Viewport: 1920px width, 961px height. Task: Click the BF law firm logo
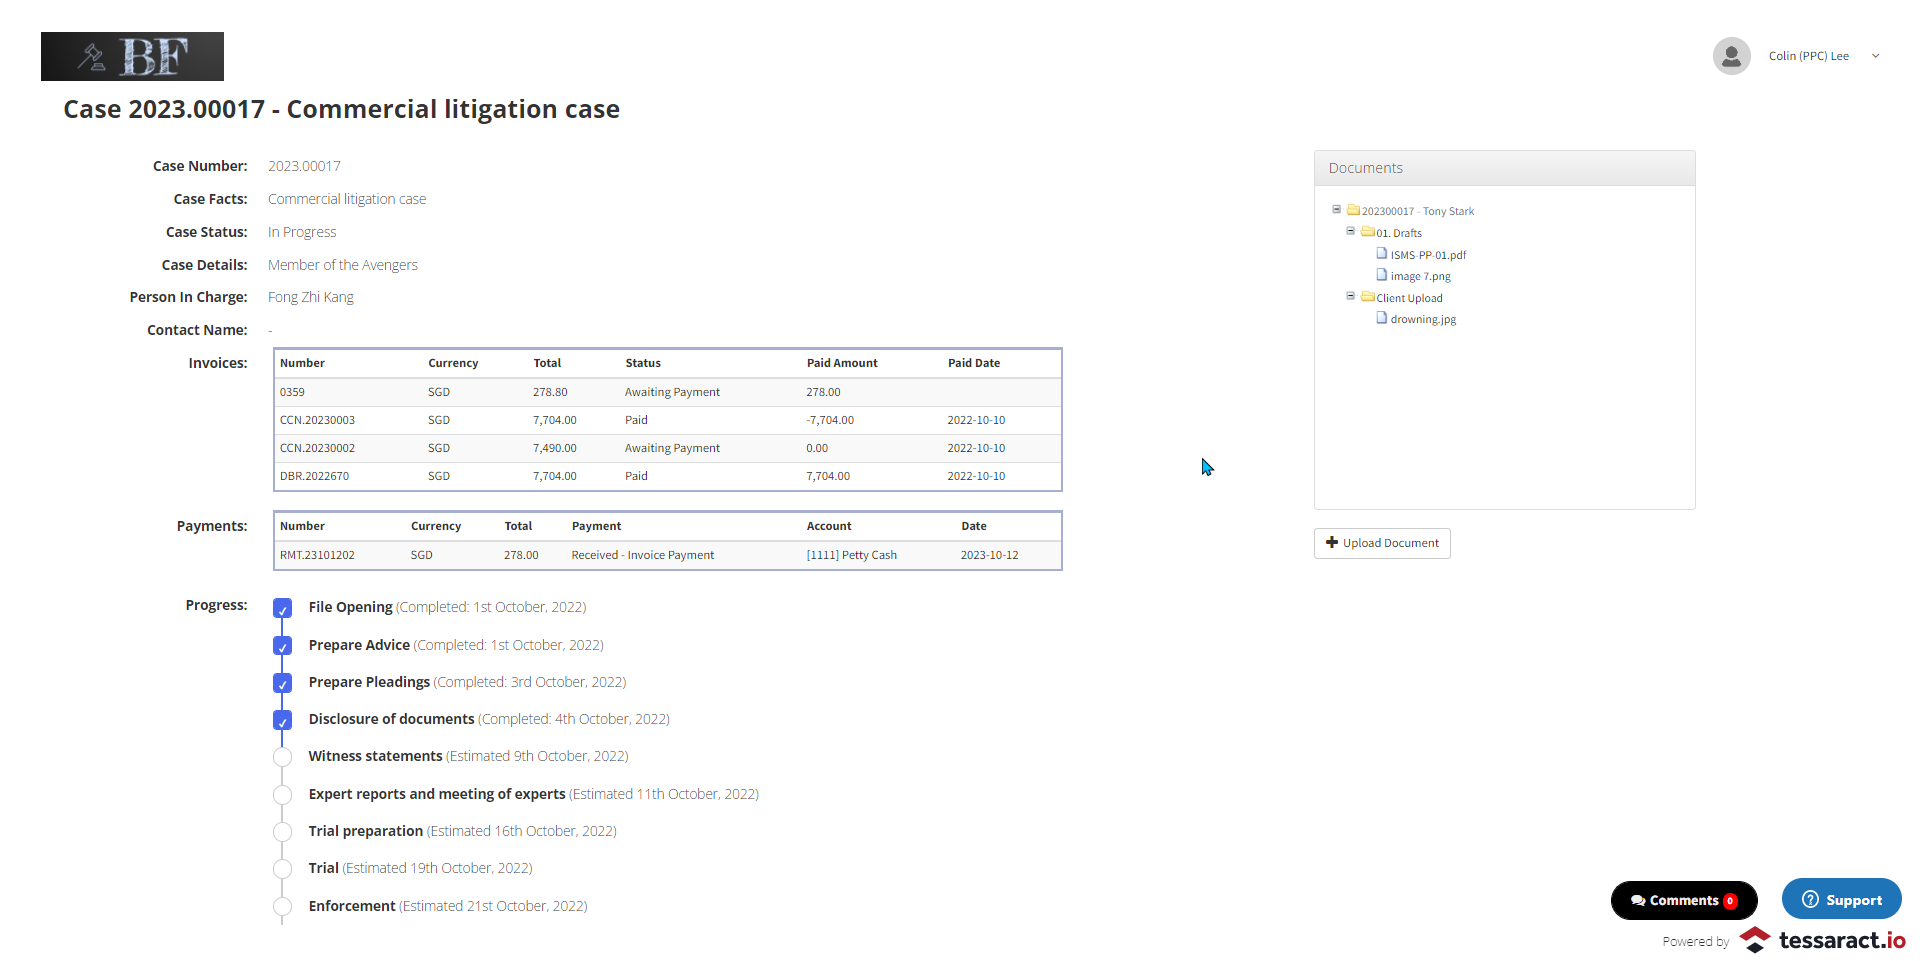coord(131,56)
